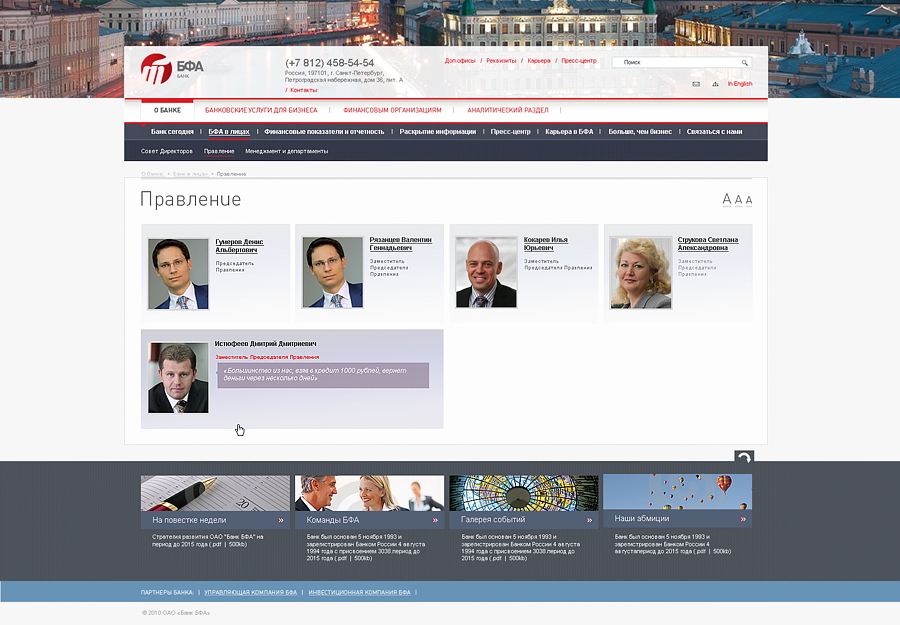The image size is (900, 625).
Task: Click О банке breadcrumb
Action: click(152, 174)
